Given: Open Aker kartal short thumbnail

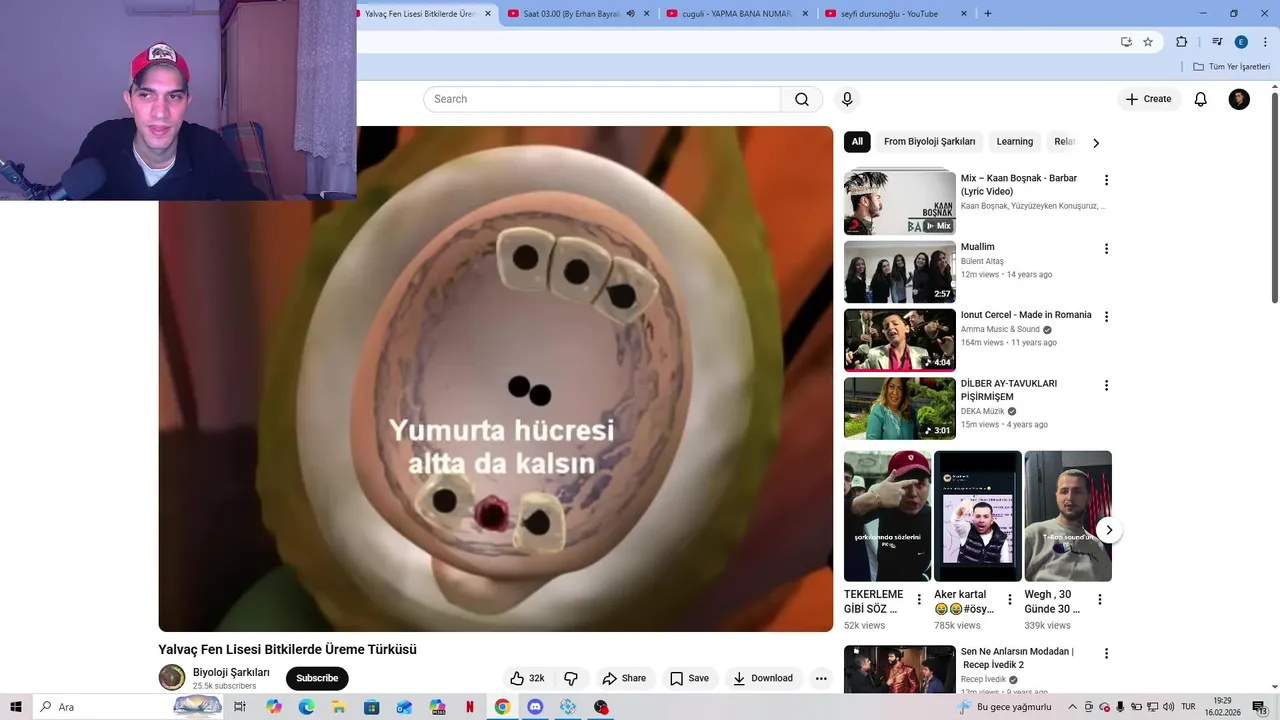Looking at the screenshot, I should click(978, 516).
